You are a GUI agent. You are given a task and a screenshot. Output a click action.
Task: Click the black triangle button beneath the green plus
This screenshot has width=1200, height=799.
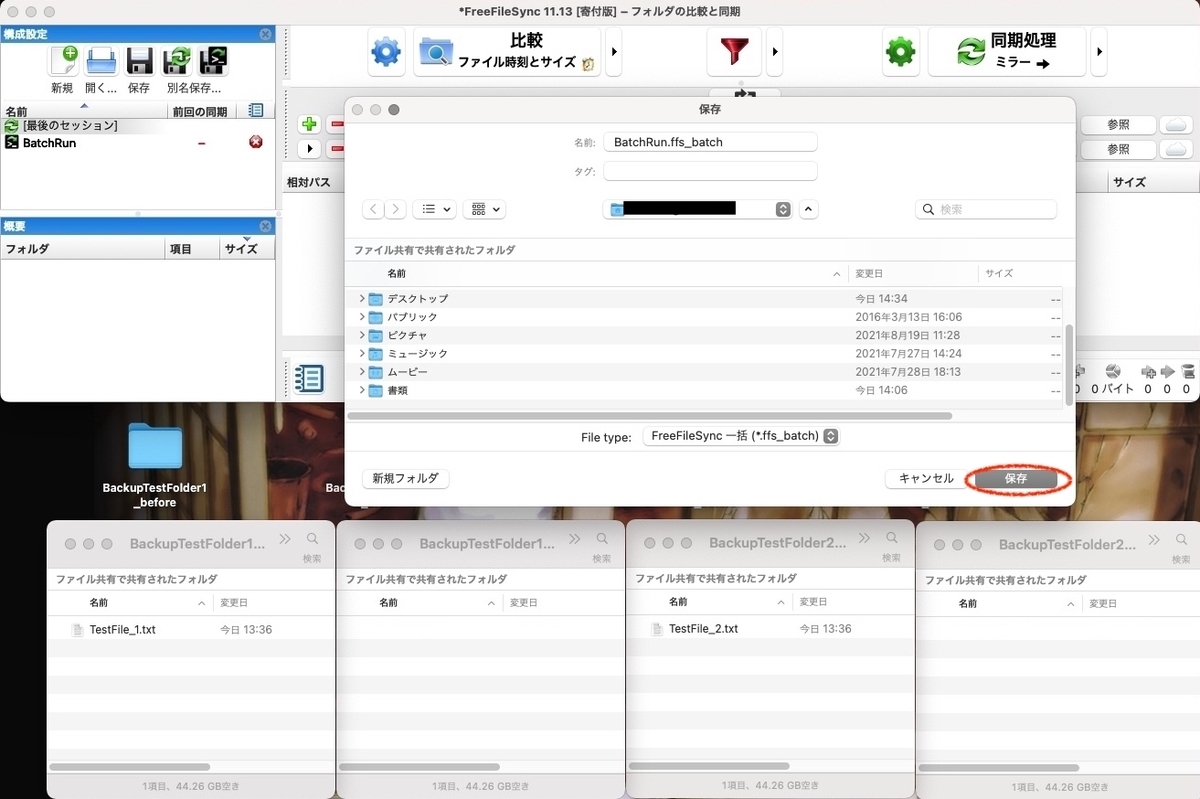coord(310,149)
